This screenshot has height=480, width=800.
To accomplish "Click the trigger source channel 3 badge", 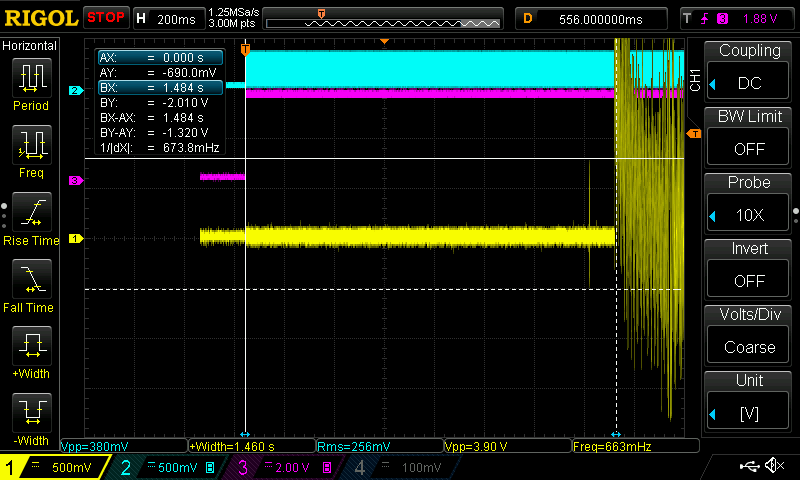I will pyautogui.click(x=722, y=19).
